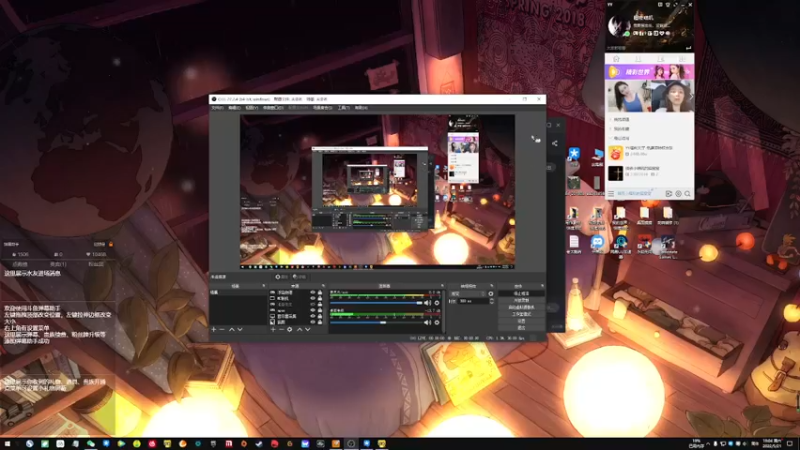This screenshot has height=450, width=800.
Task: Click the Exit button in Controls
Action: point(521,328)
